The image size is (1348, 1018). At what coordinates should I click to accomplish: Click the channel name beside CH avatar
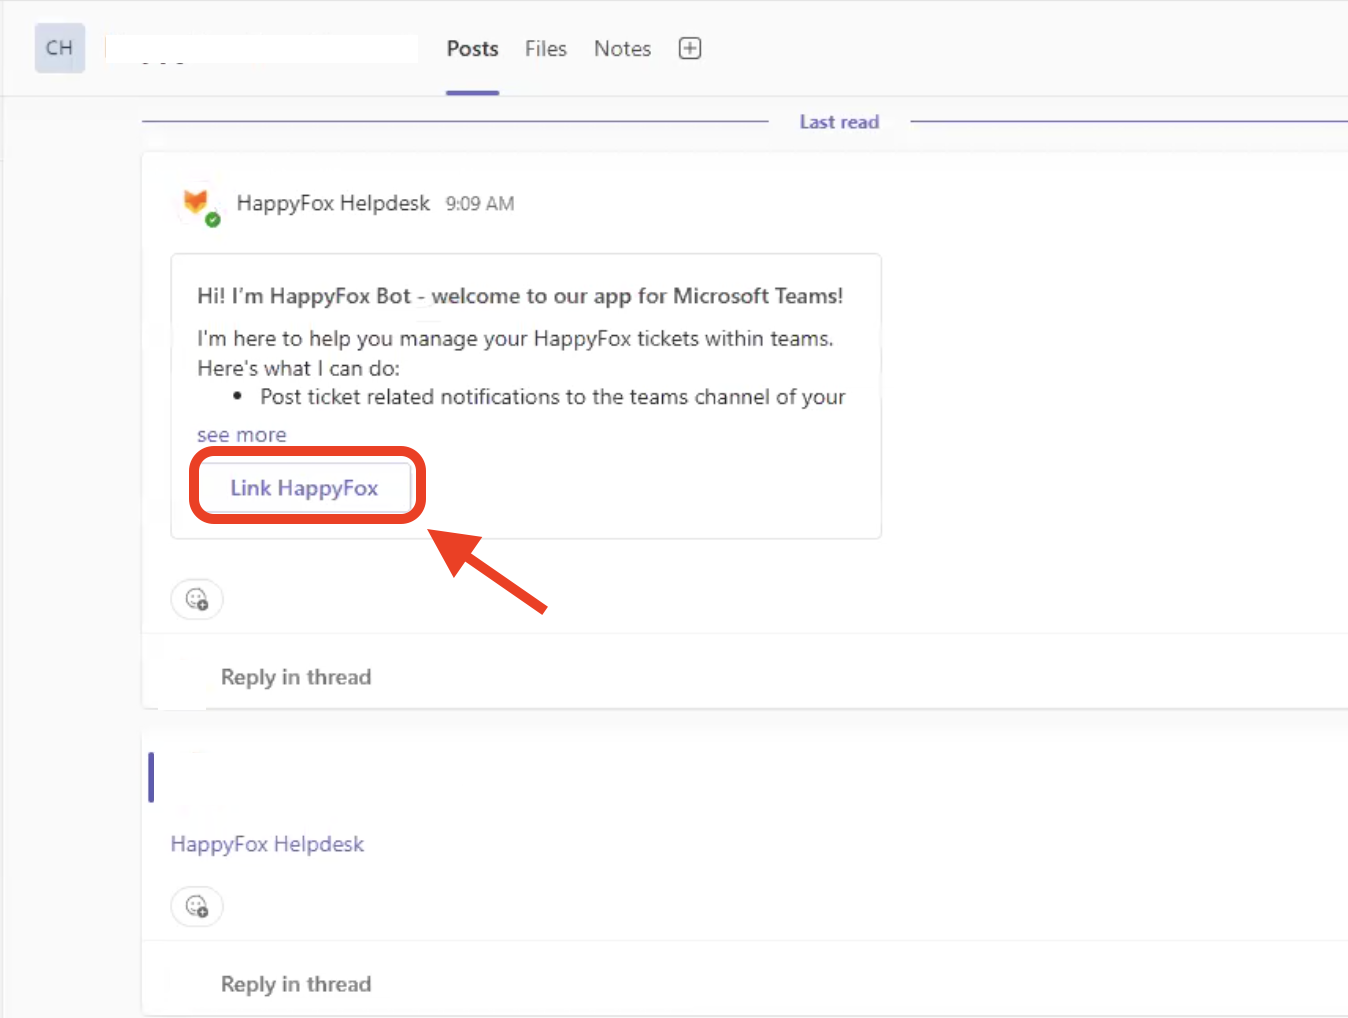[261, 48]
